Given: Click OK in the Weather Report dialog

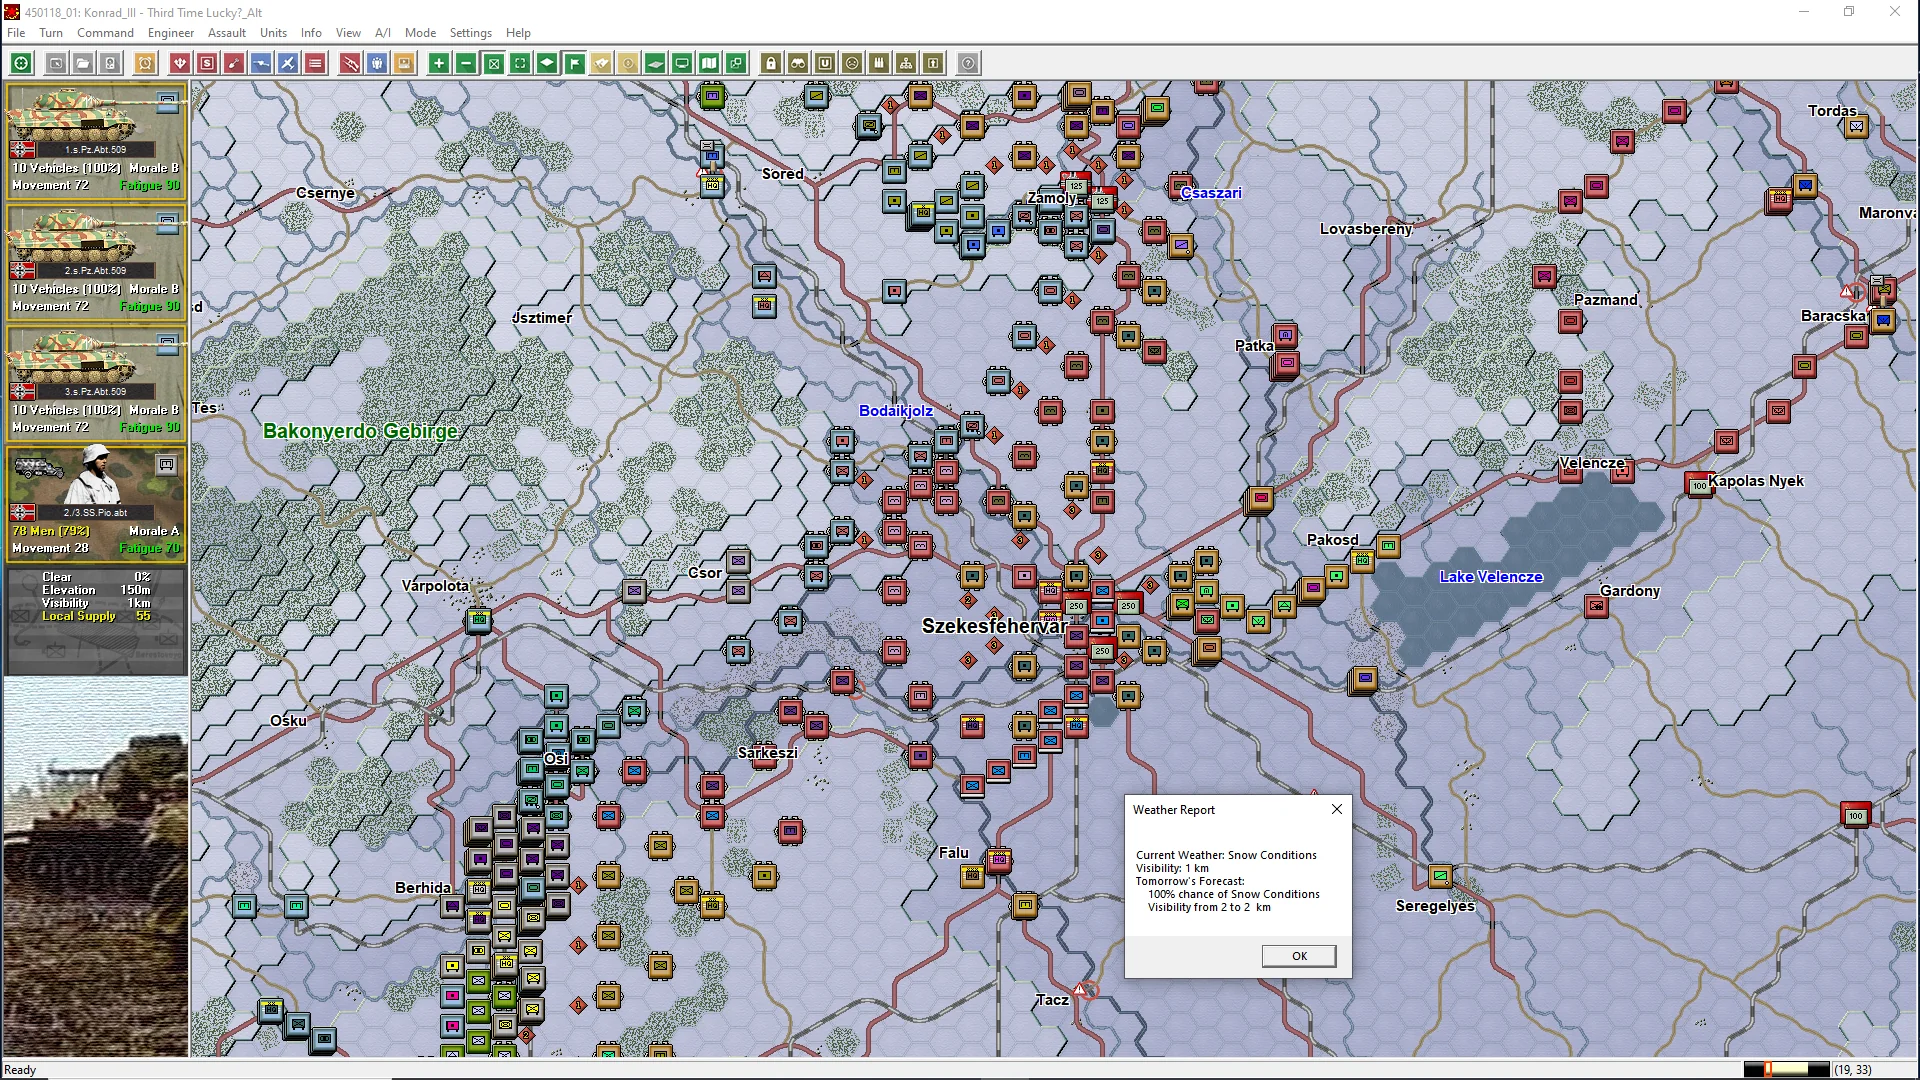Looking at the screenshot, I should [1299, 956].
